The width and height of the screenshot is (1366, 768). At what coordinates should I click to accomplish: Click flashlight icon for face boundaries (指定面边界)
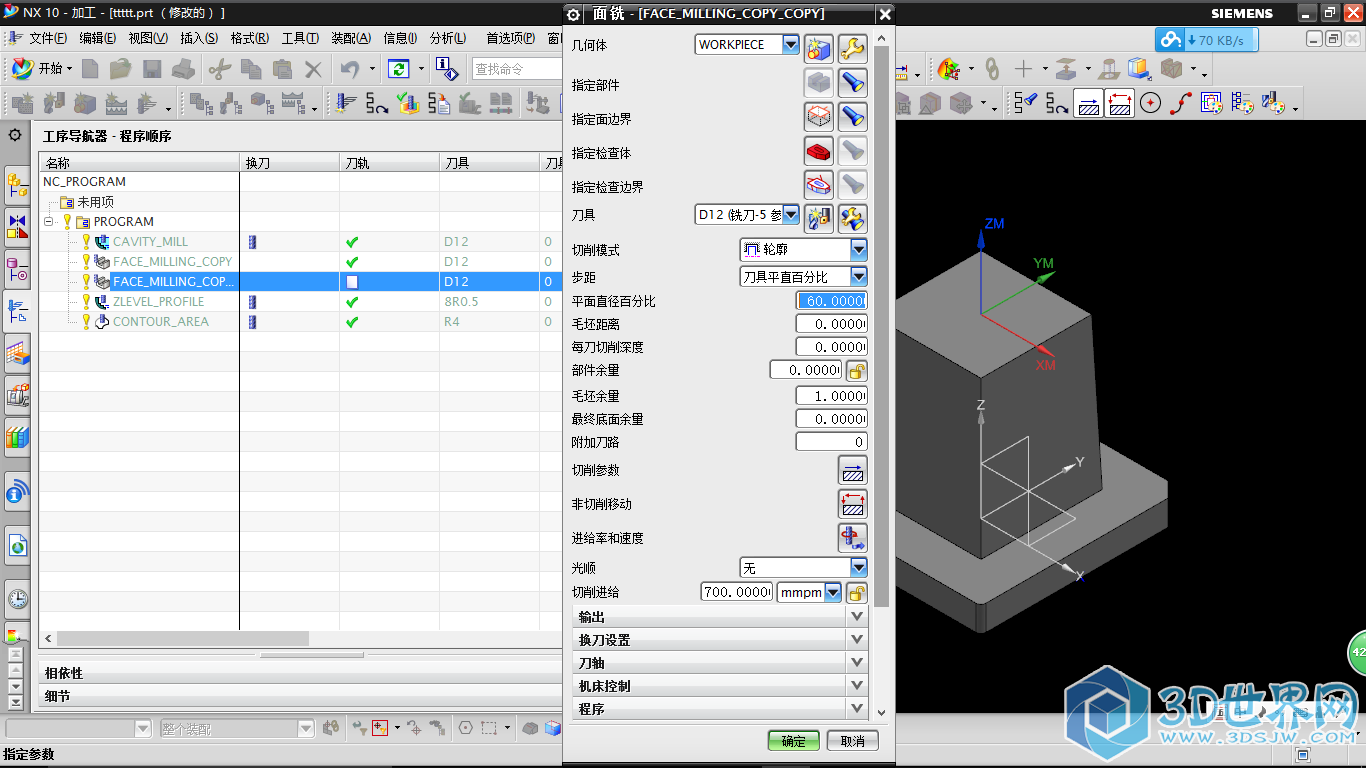852,117
